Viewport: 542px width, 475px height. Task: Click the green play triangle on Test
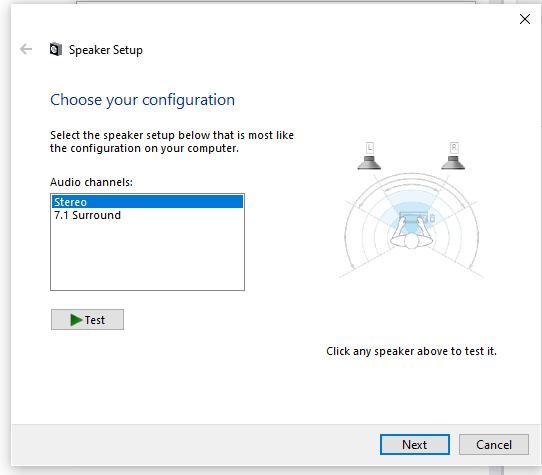(x=76, y=320)
